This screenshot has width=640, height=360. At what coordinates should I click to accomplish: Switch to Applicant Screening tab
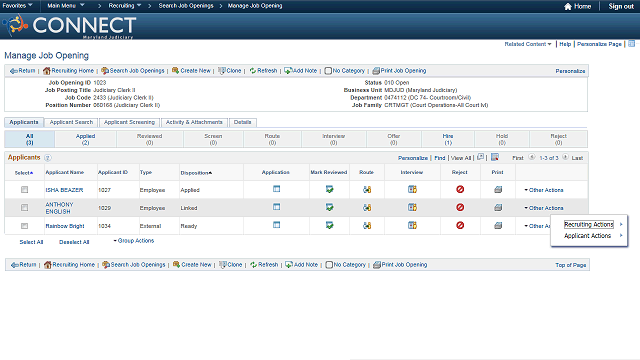point(129,122)
